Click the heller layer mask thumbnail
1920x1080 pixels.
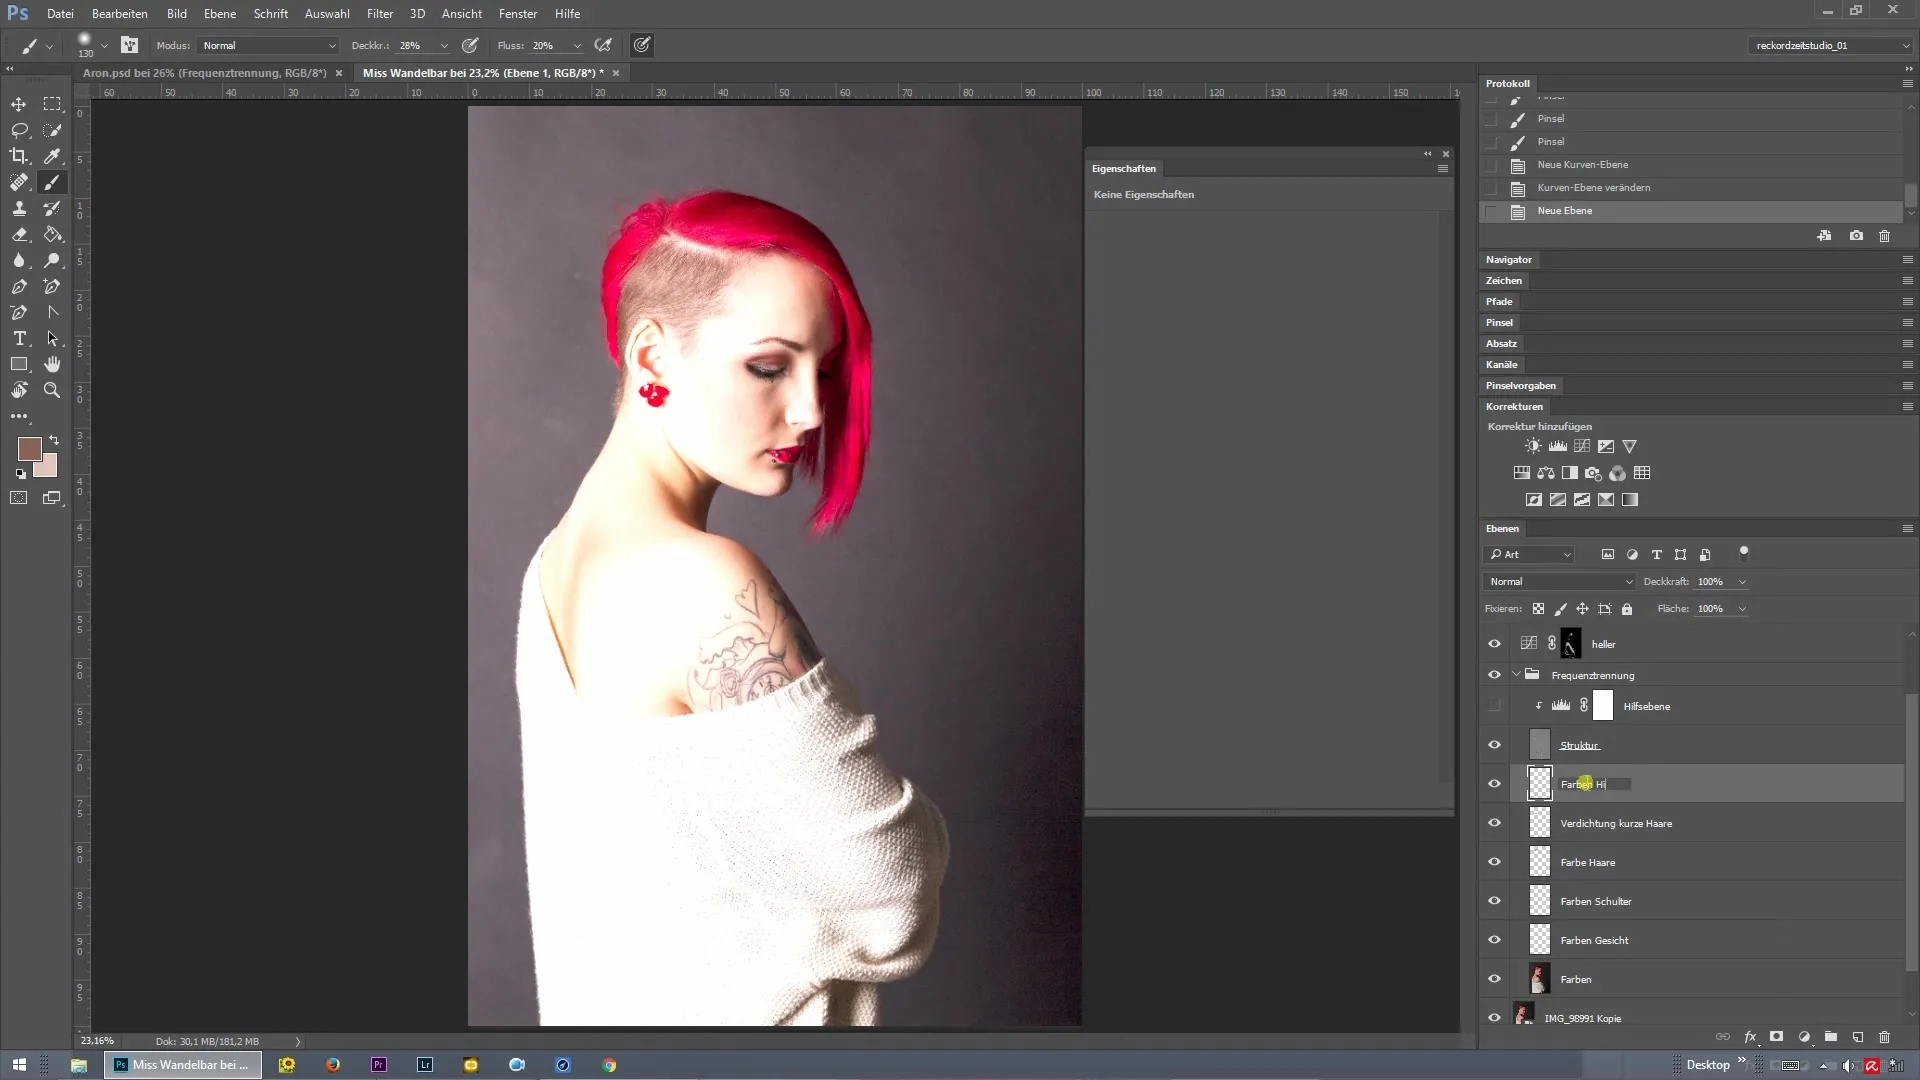[1571, 644]
